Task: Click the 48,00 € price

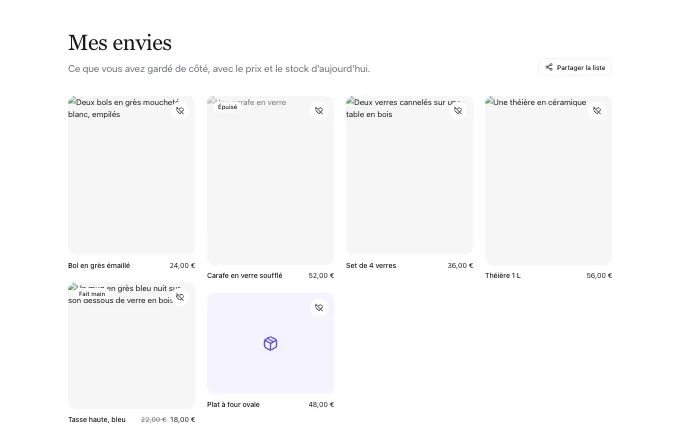Action: 321,405
